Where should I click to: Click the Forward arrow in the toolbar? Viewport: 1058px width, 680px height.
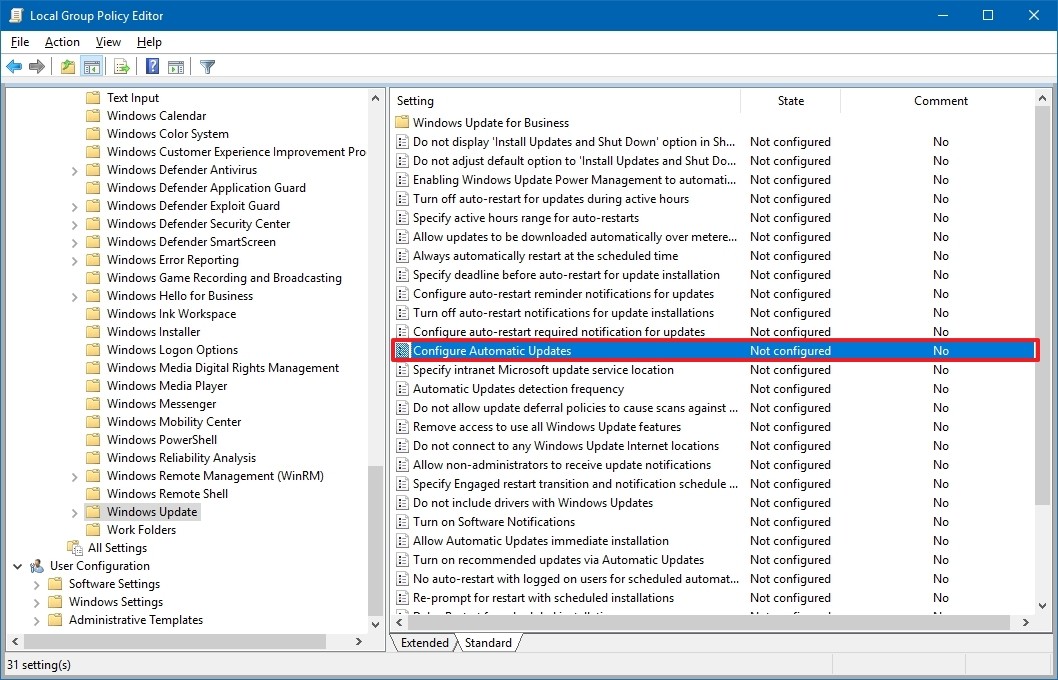[37, 66]
